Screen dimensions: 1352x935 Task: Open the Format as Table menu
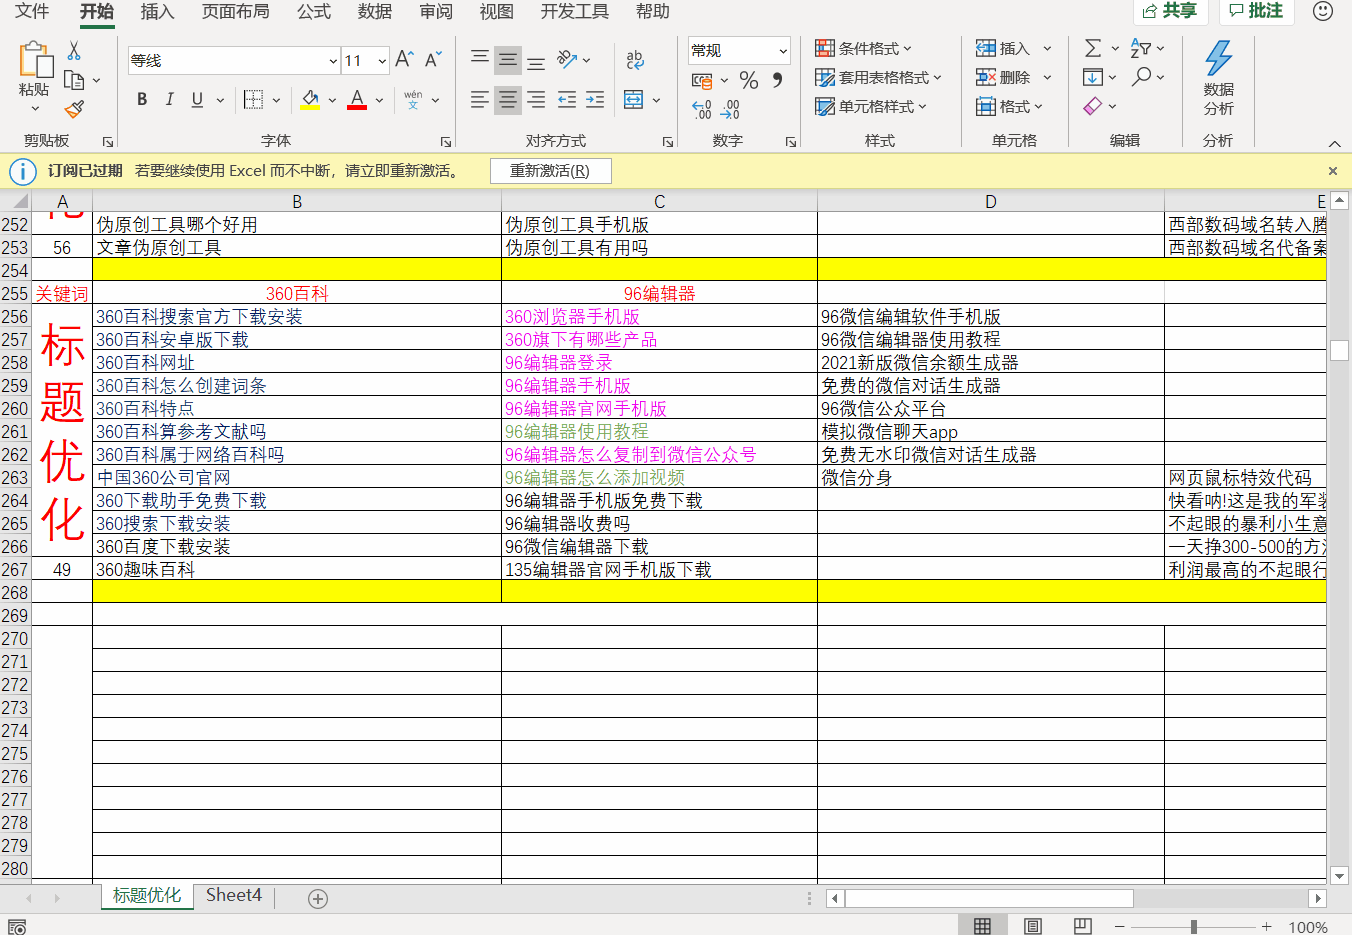(878, 77)
